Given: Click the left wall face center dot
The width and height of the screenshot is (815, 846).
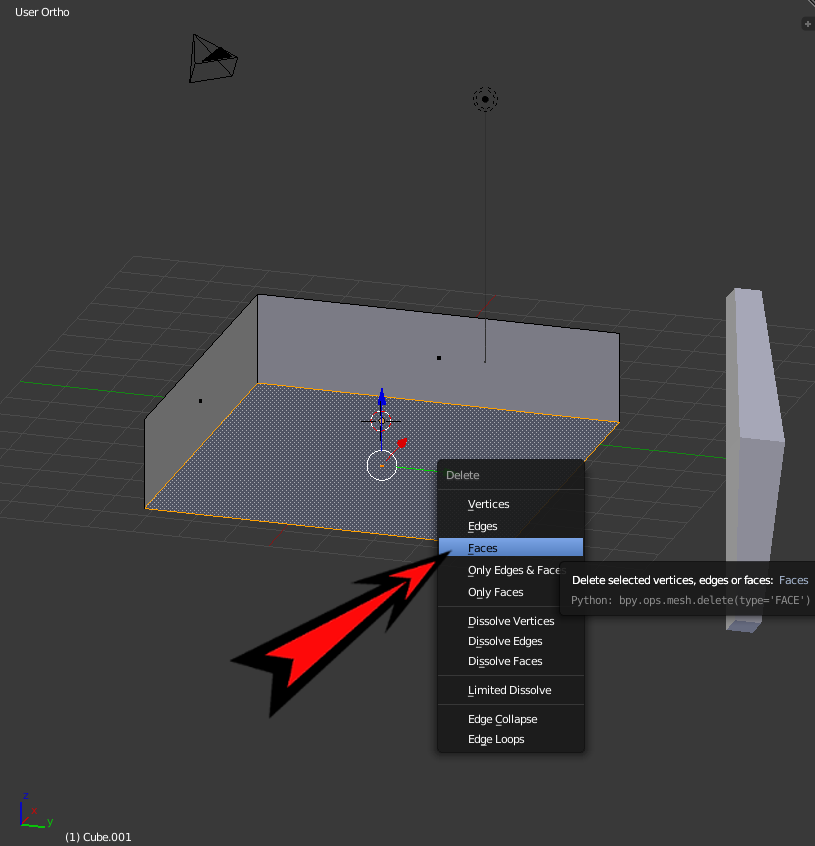Looking at the screenshot, I should pyautogui.click(x=201, y=401).
